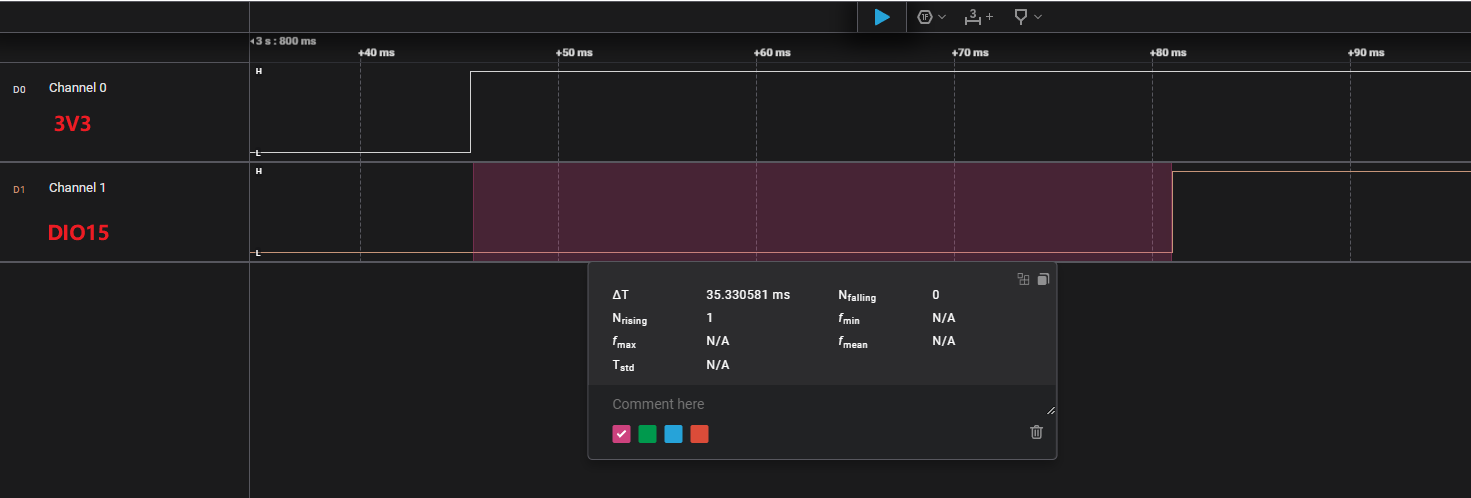
Task: Open the timing marker dropdown in toolbar
Action: [x=1028, y=17]
